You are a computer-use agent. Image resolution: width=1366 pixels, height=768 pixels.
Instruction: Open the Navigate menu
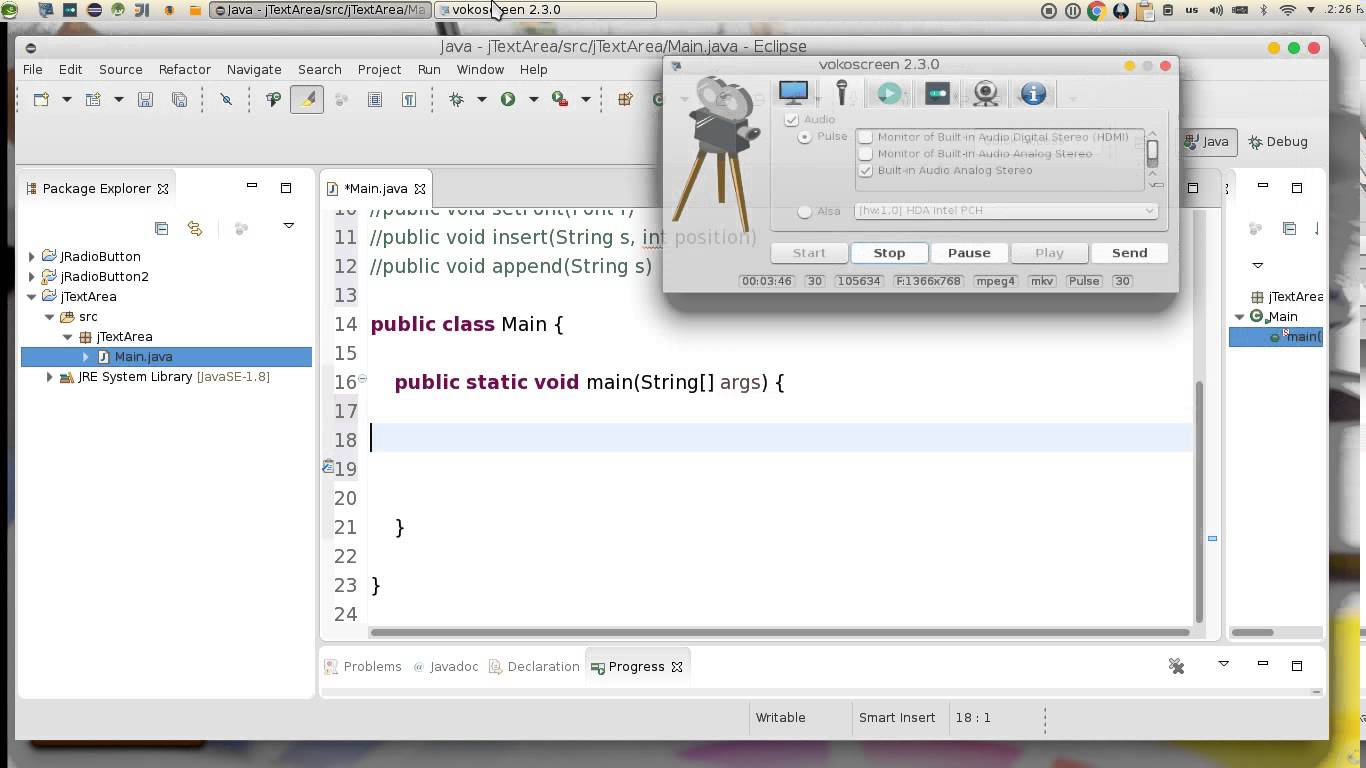click(254, 69)
